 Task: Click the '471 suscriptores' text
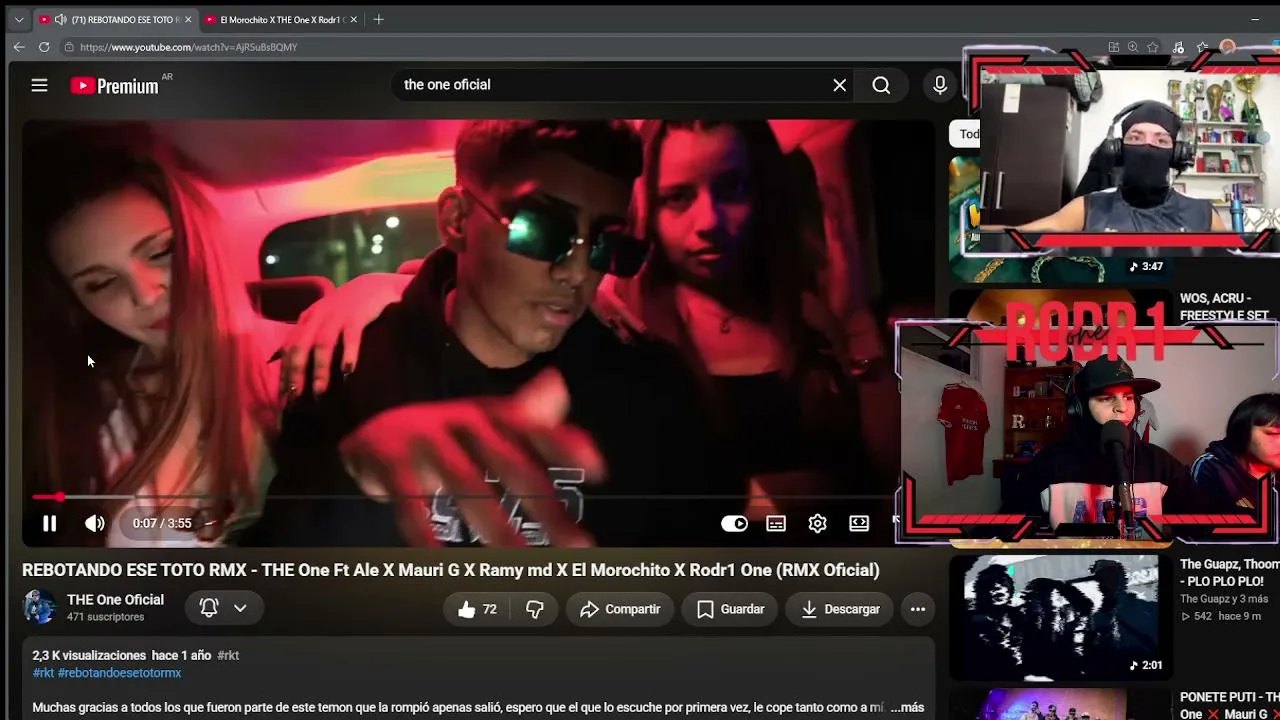pyautogui.click(x=106, y=617)
